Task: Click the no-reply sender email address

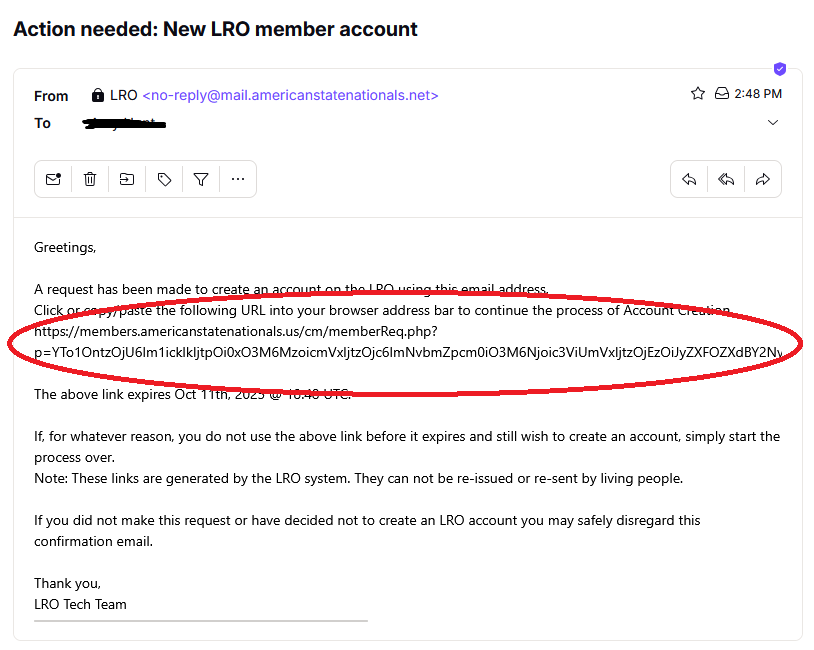Action: point(290,96)
